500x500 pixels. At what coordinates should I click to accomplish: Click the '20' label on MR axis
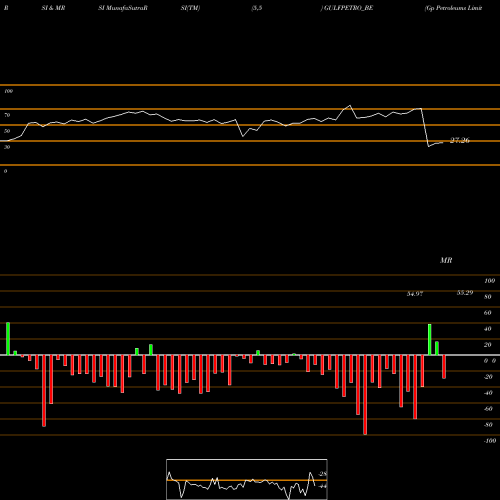click(x=488, y=345)
